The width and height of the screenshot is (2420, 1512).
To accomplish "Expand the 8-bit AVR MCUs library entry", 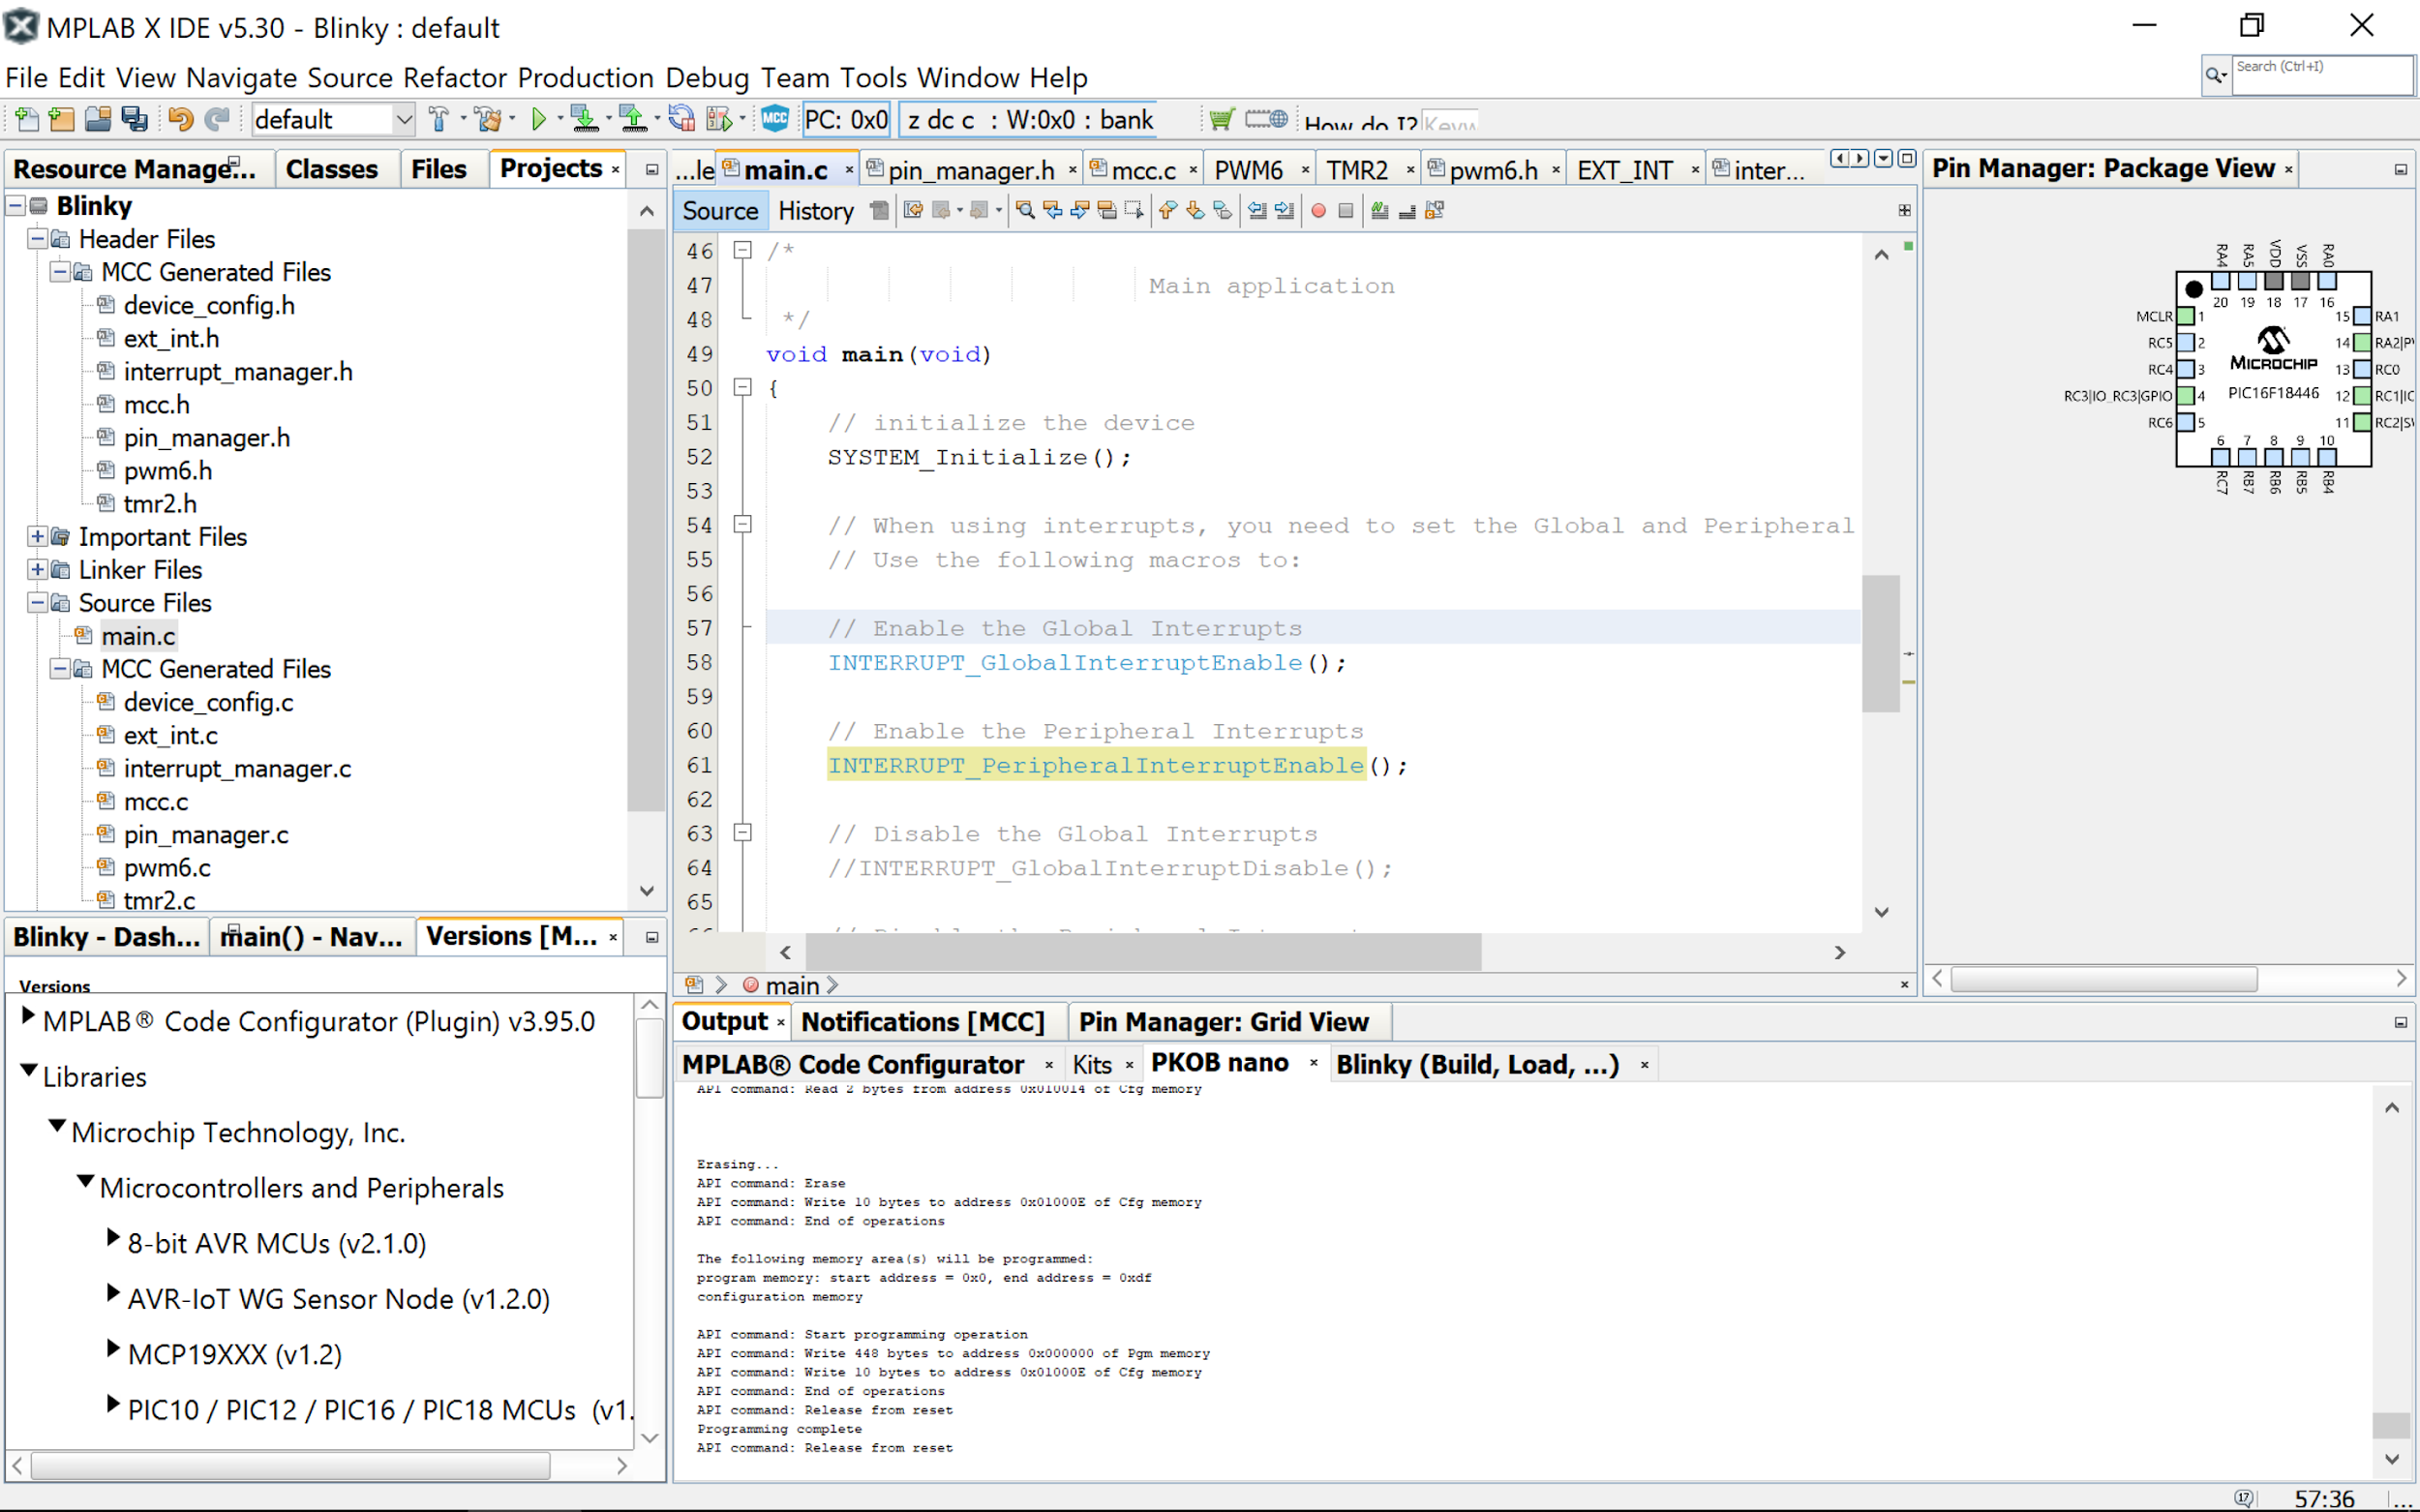I will pos(114,1238).
